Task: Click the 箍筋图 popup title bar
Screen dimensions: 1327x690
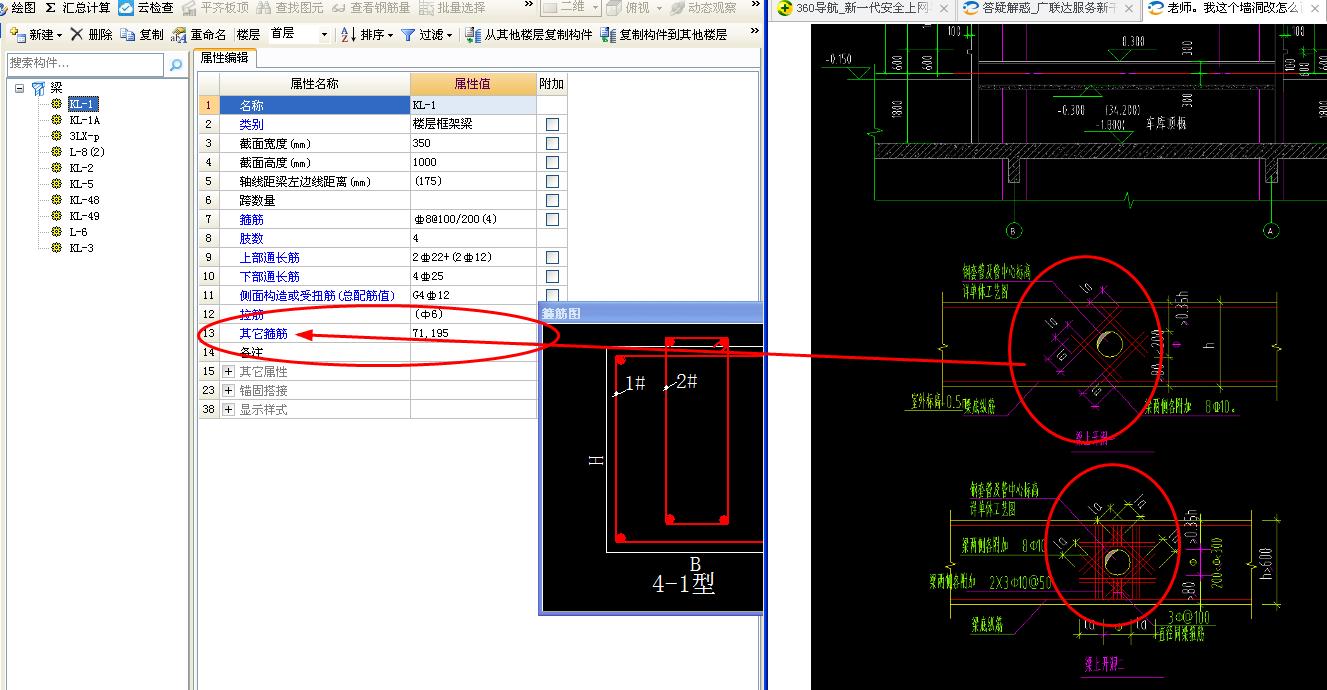Action: (651, 313)
